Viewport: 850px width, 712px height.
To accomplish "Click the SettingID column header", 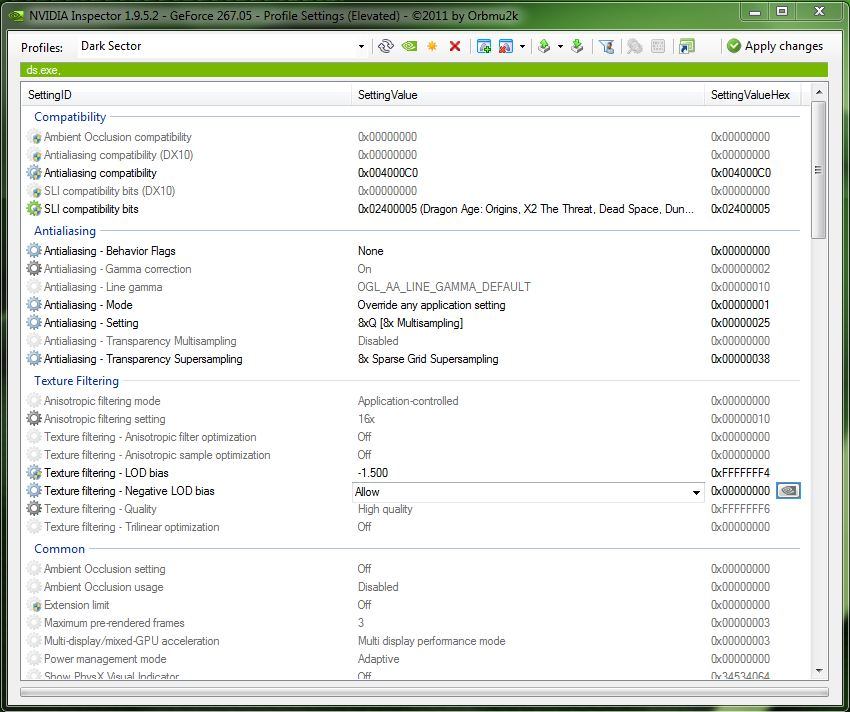I will (x=186, y=95).
